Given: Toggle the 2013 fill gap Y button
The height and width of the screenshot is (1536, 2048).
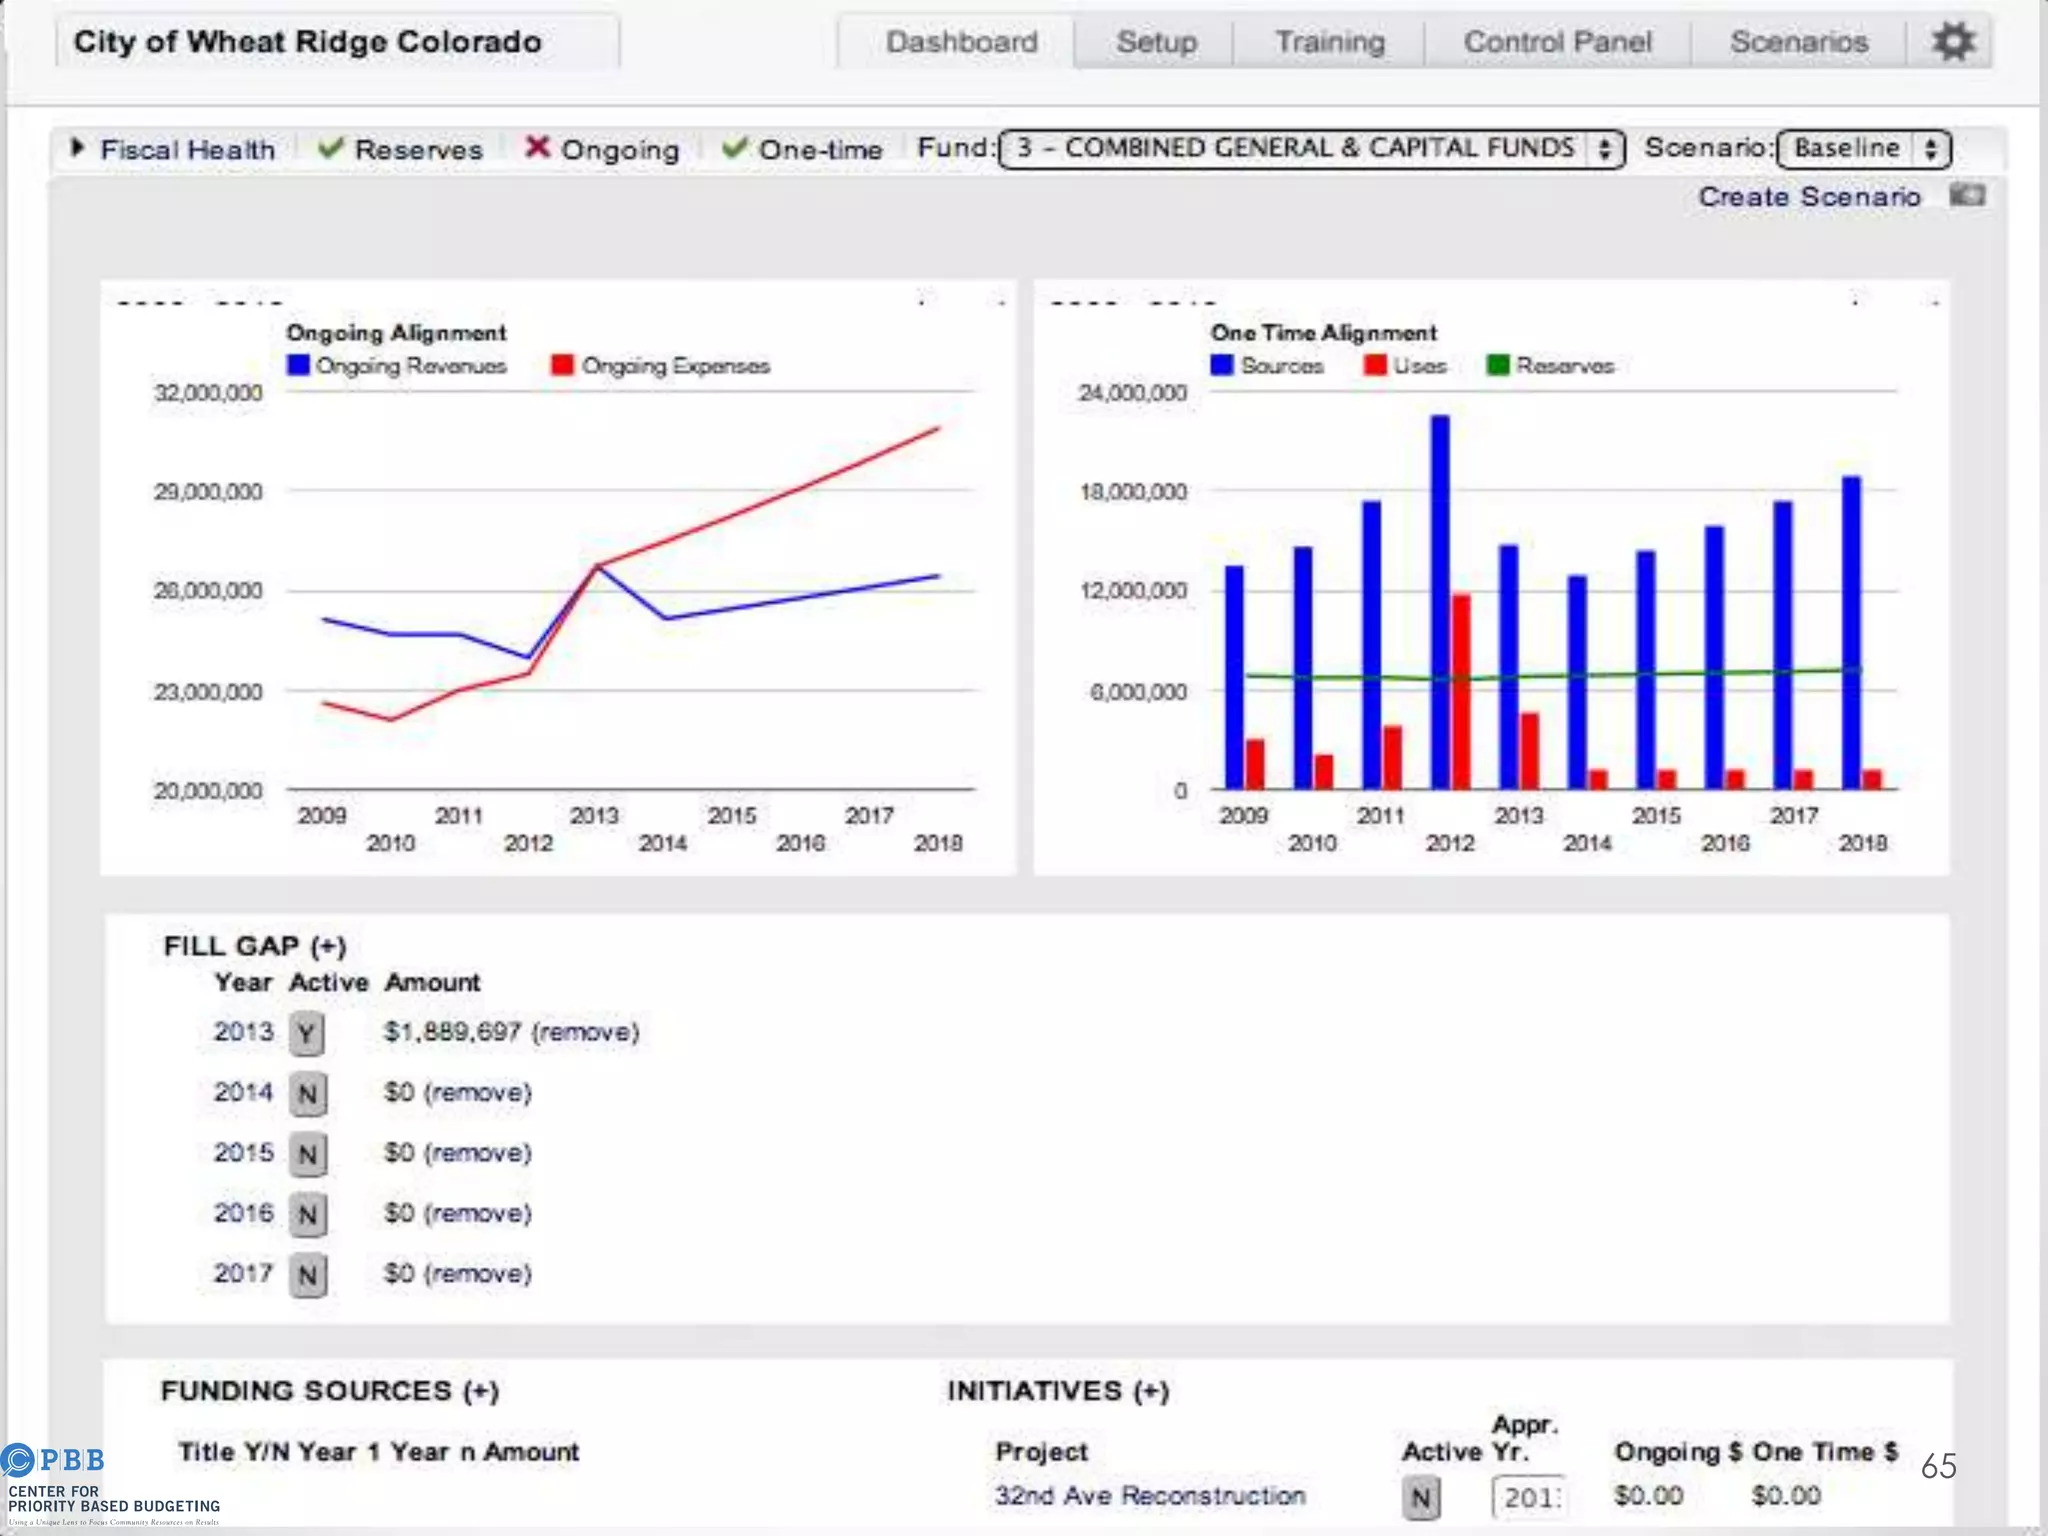Looking at the screenshot, I should click(x=307, y=1033).
